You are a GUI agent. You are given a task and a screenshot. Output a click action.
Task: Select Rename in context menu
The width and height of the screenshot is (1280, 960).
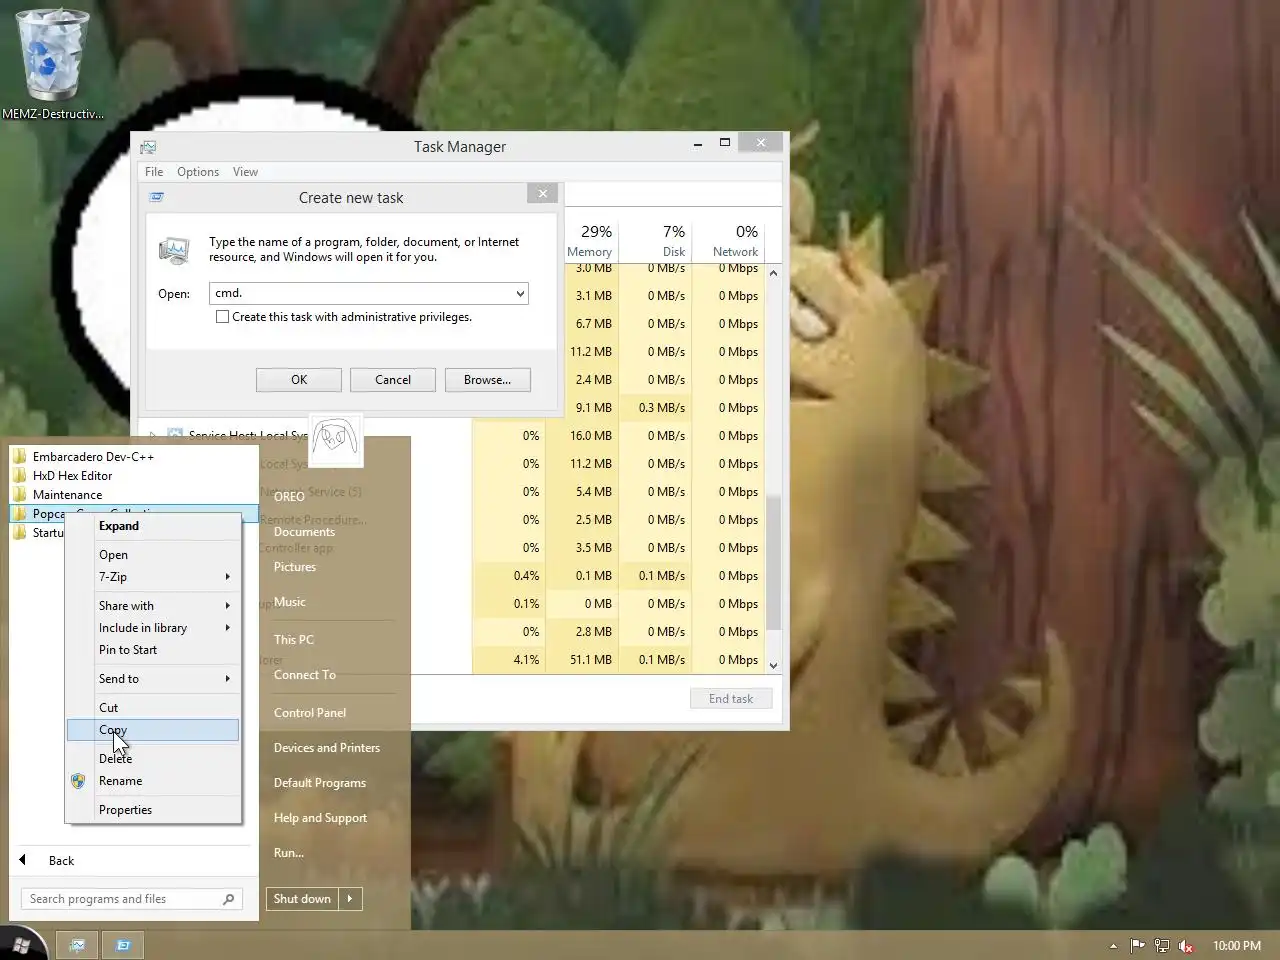click(154, 781)
